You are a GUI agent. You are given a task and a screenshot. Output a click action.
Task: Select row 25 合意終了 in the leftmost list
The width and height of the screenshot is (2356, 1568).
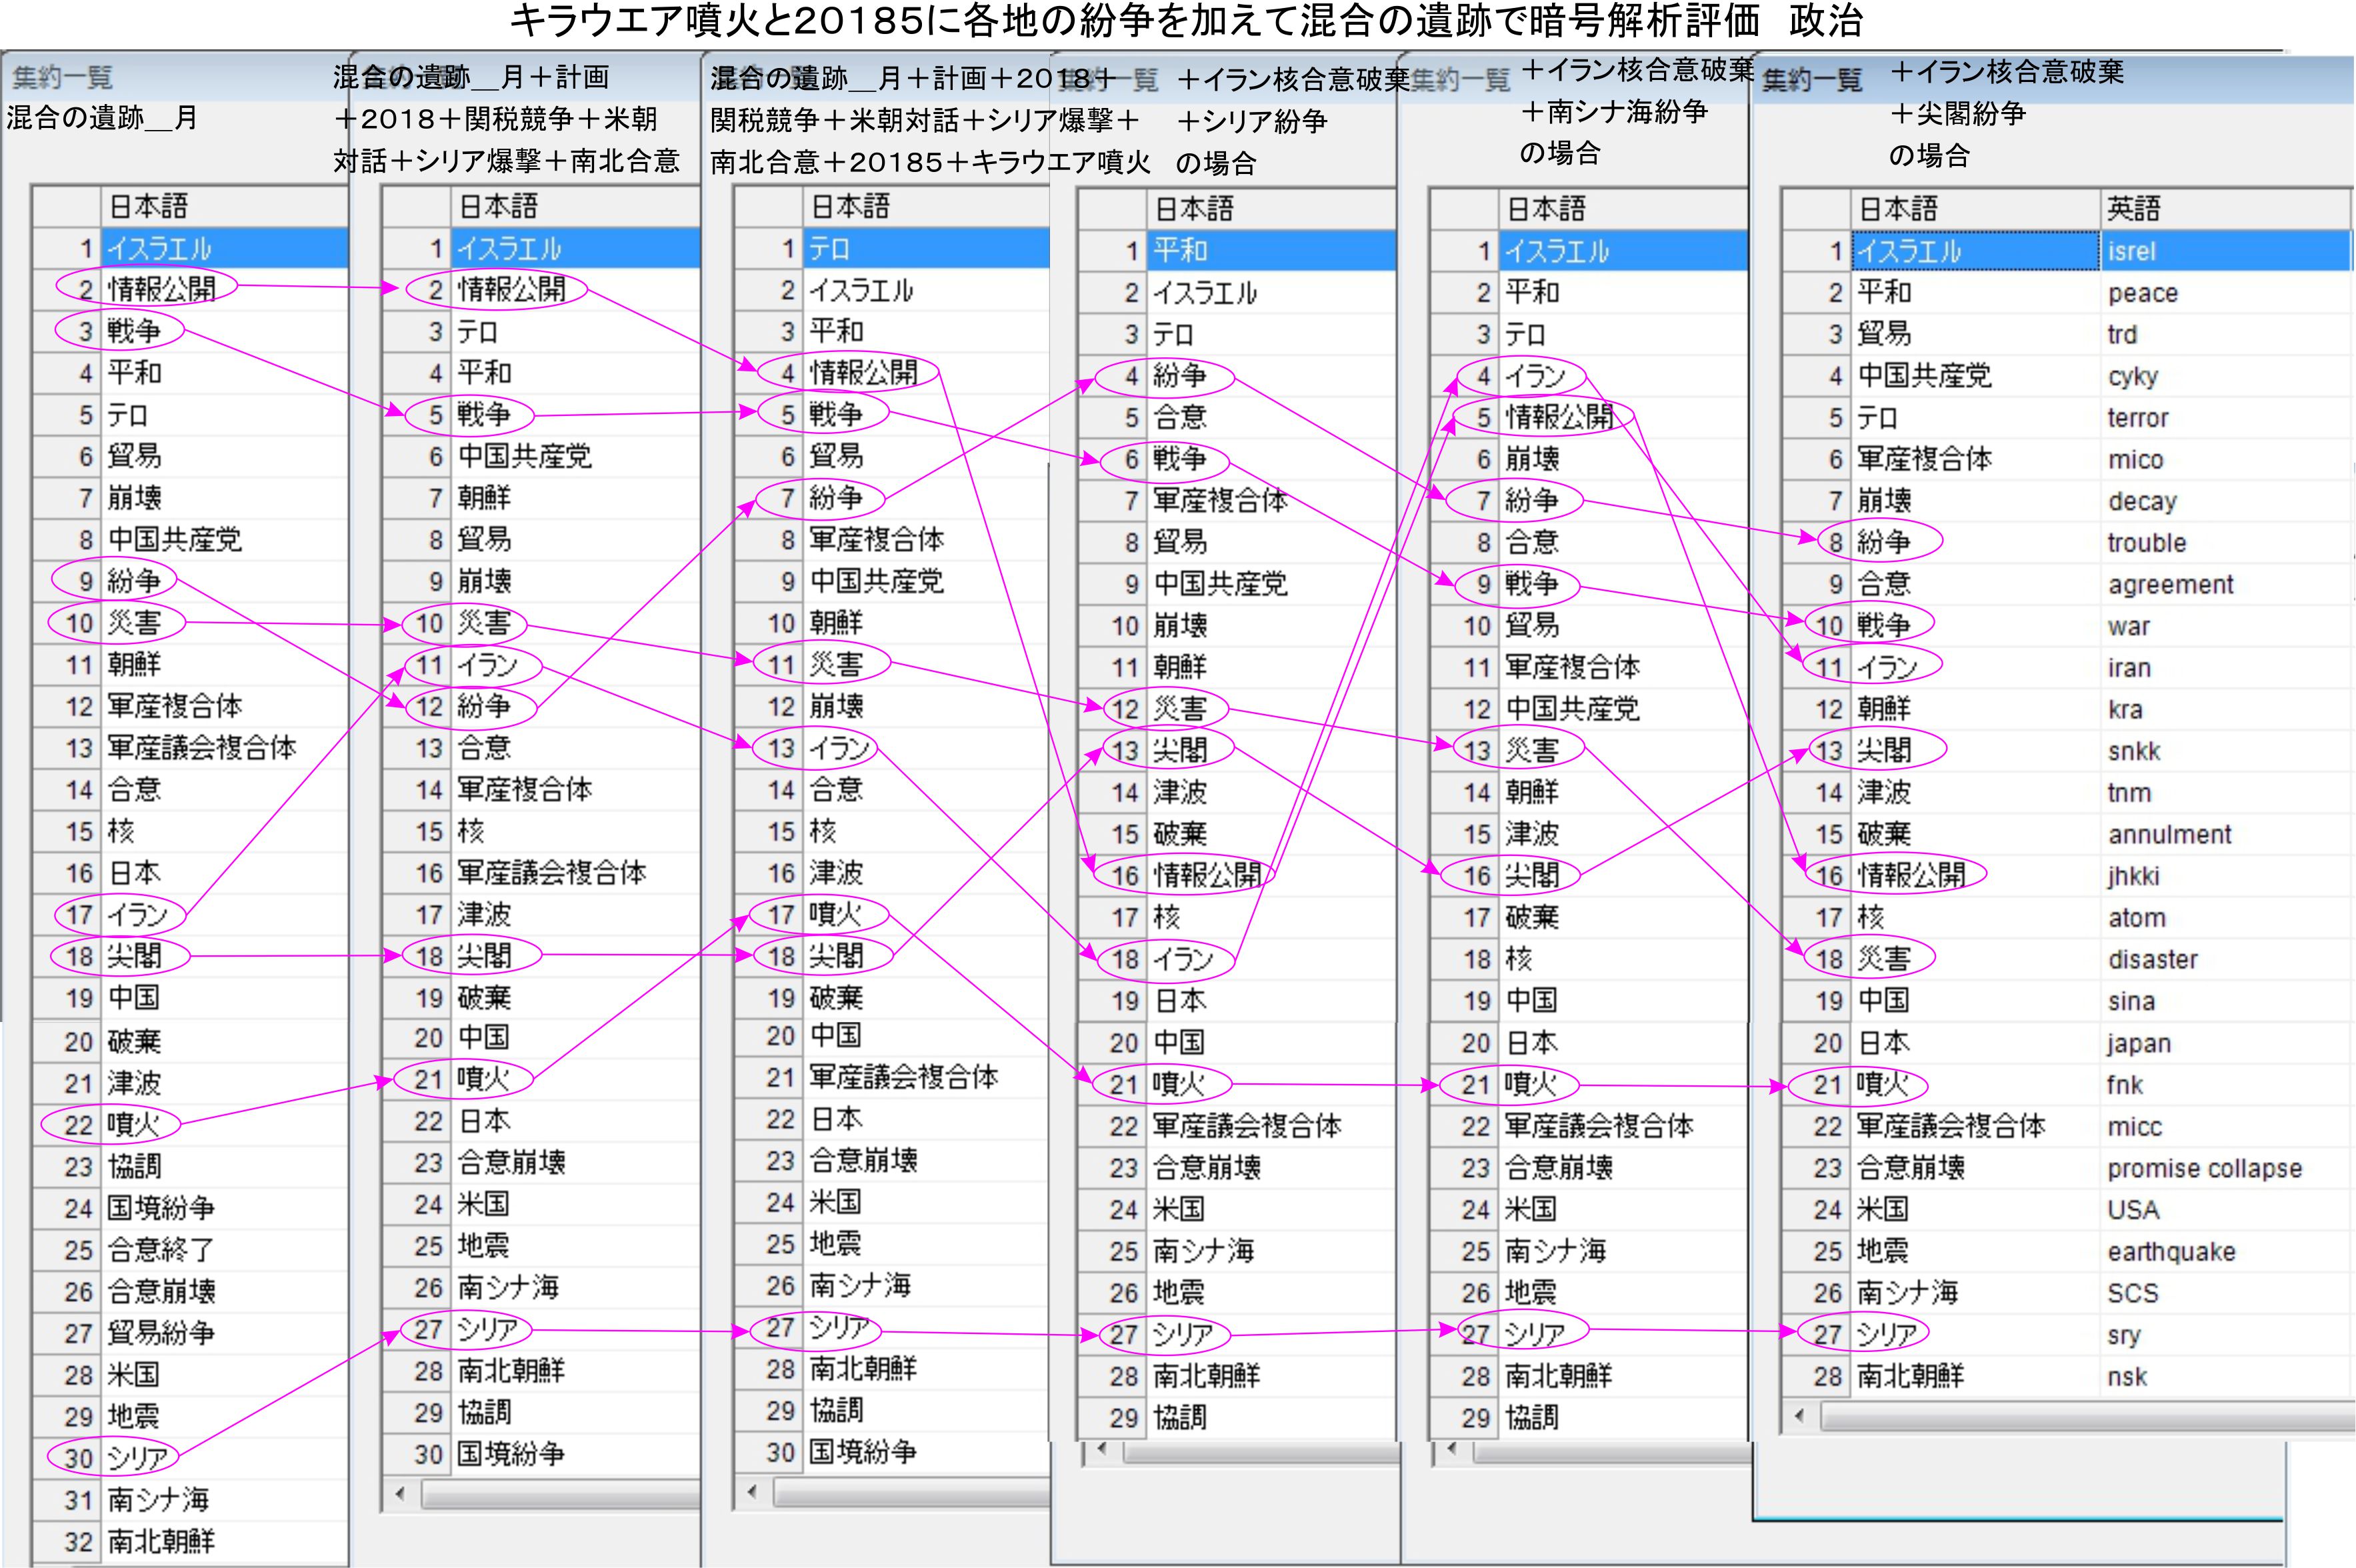[160, 1249]
